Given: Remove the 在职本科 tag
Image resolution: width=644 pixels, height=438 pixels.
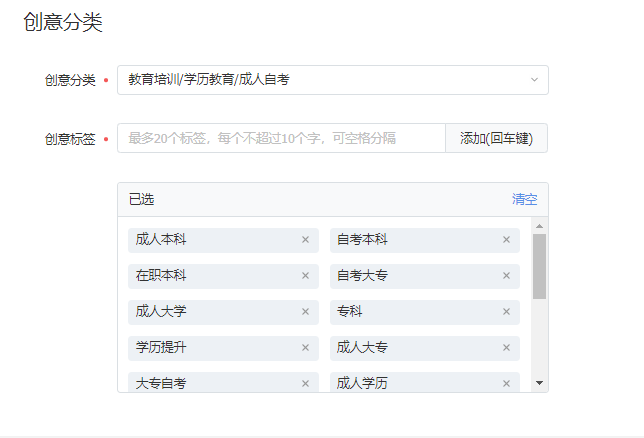Looking at the screenshot, I should pos(305,276).
